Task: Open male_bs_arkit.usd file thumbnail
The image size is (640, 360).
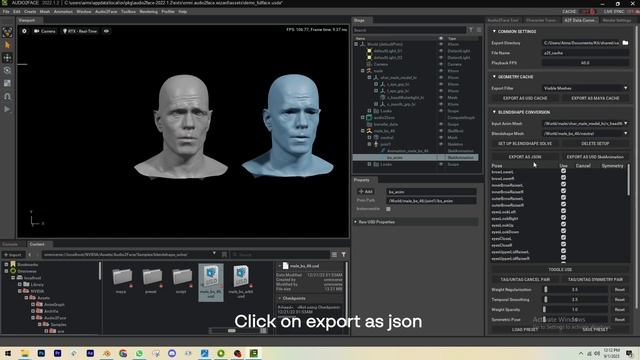Action: coord(241,282)
